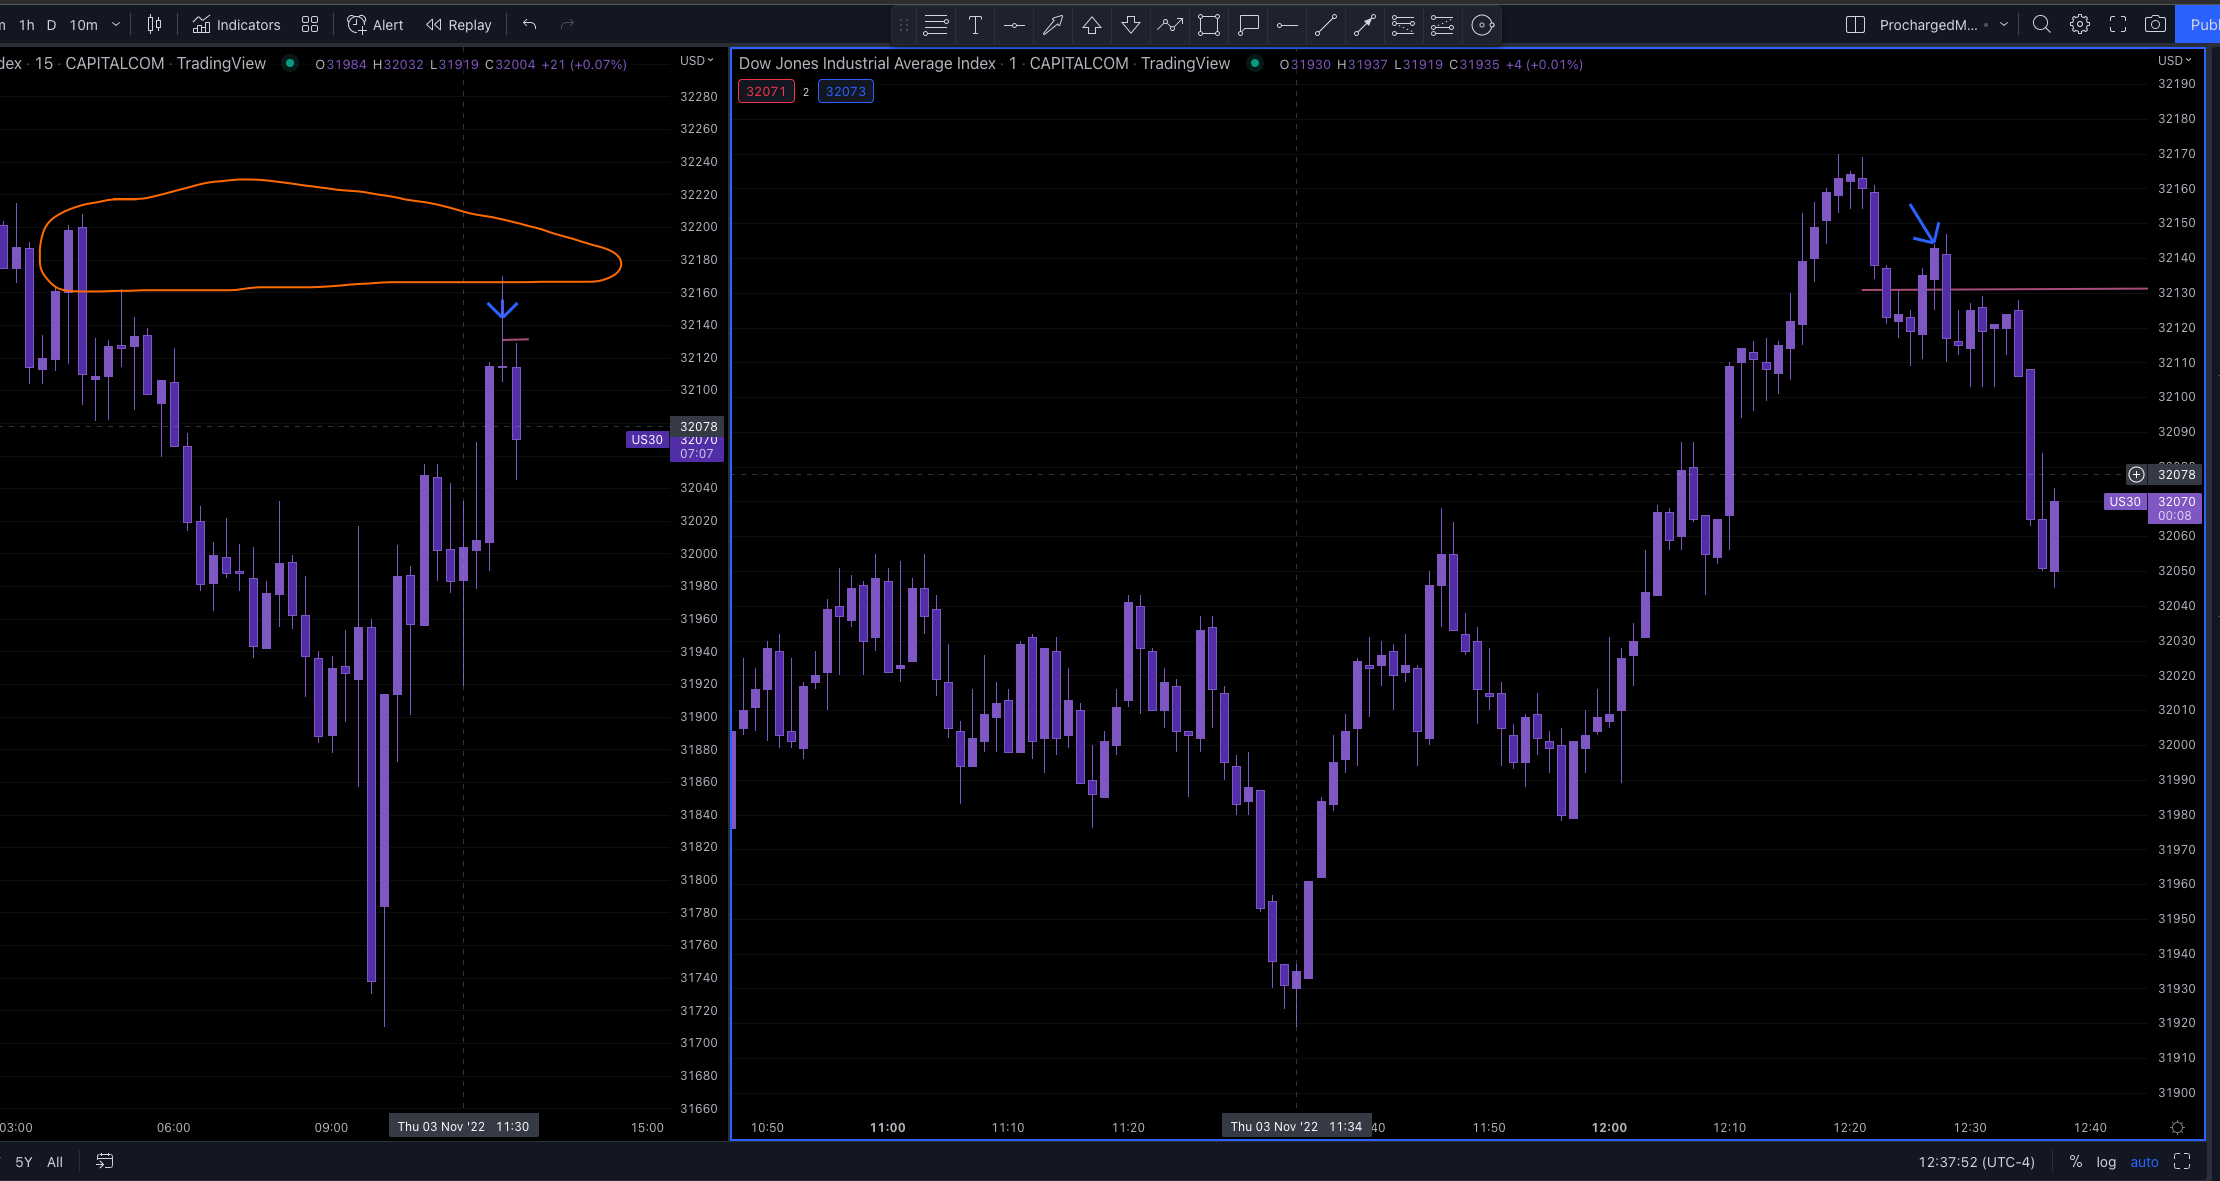The height and width of the screenshot is (1181, 2220).
Task: Start bar Replay mode
Action: point(459,25)
